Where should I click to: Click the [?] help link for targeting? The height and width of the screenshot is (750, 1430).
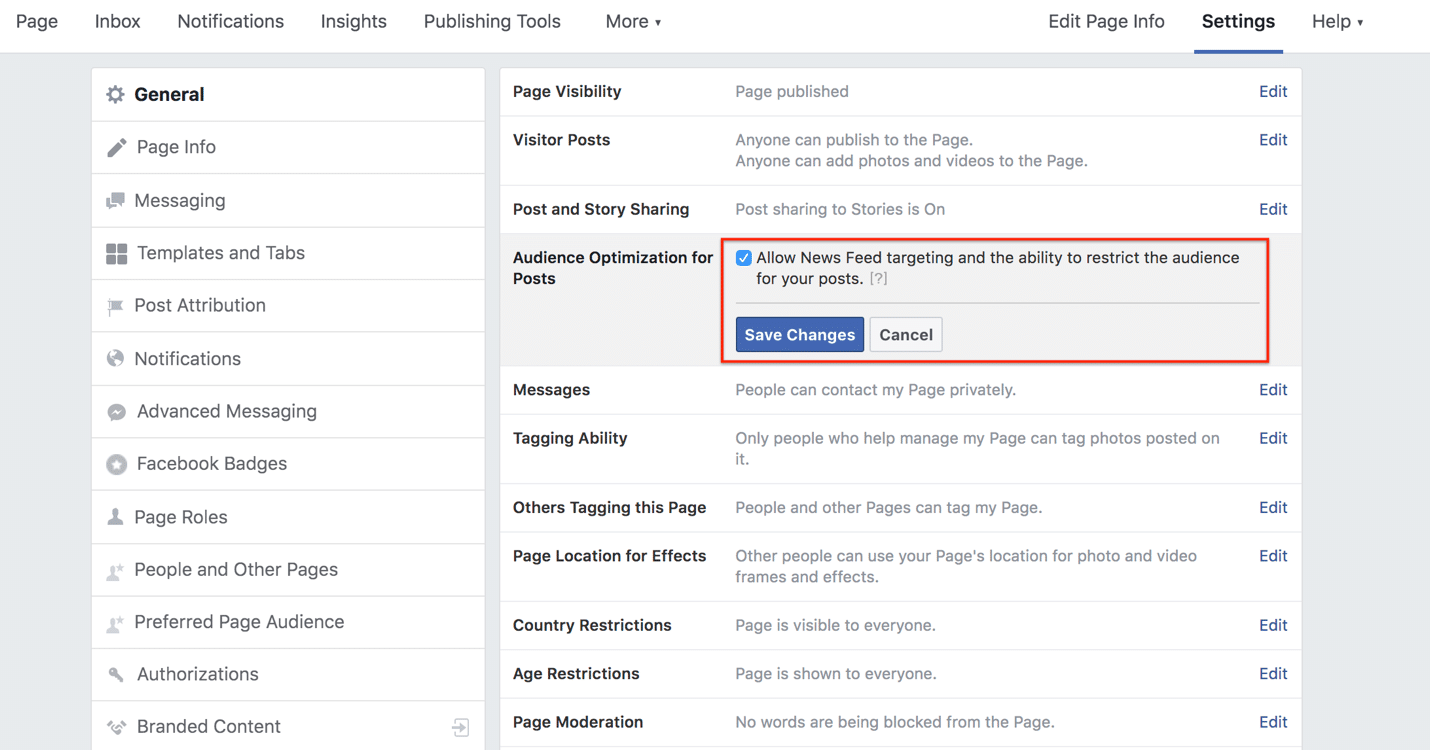click(x=878, y=280)
